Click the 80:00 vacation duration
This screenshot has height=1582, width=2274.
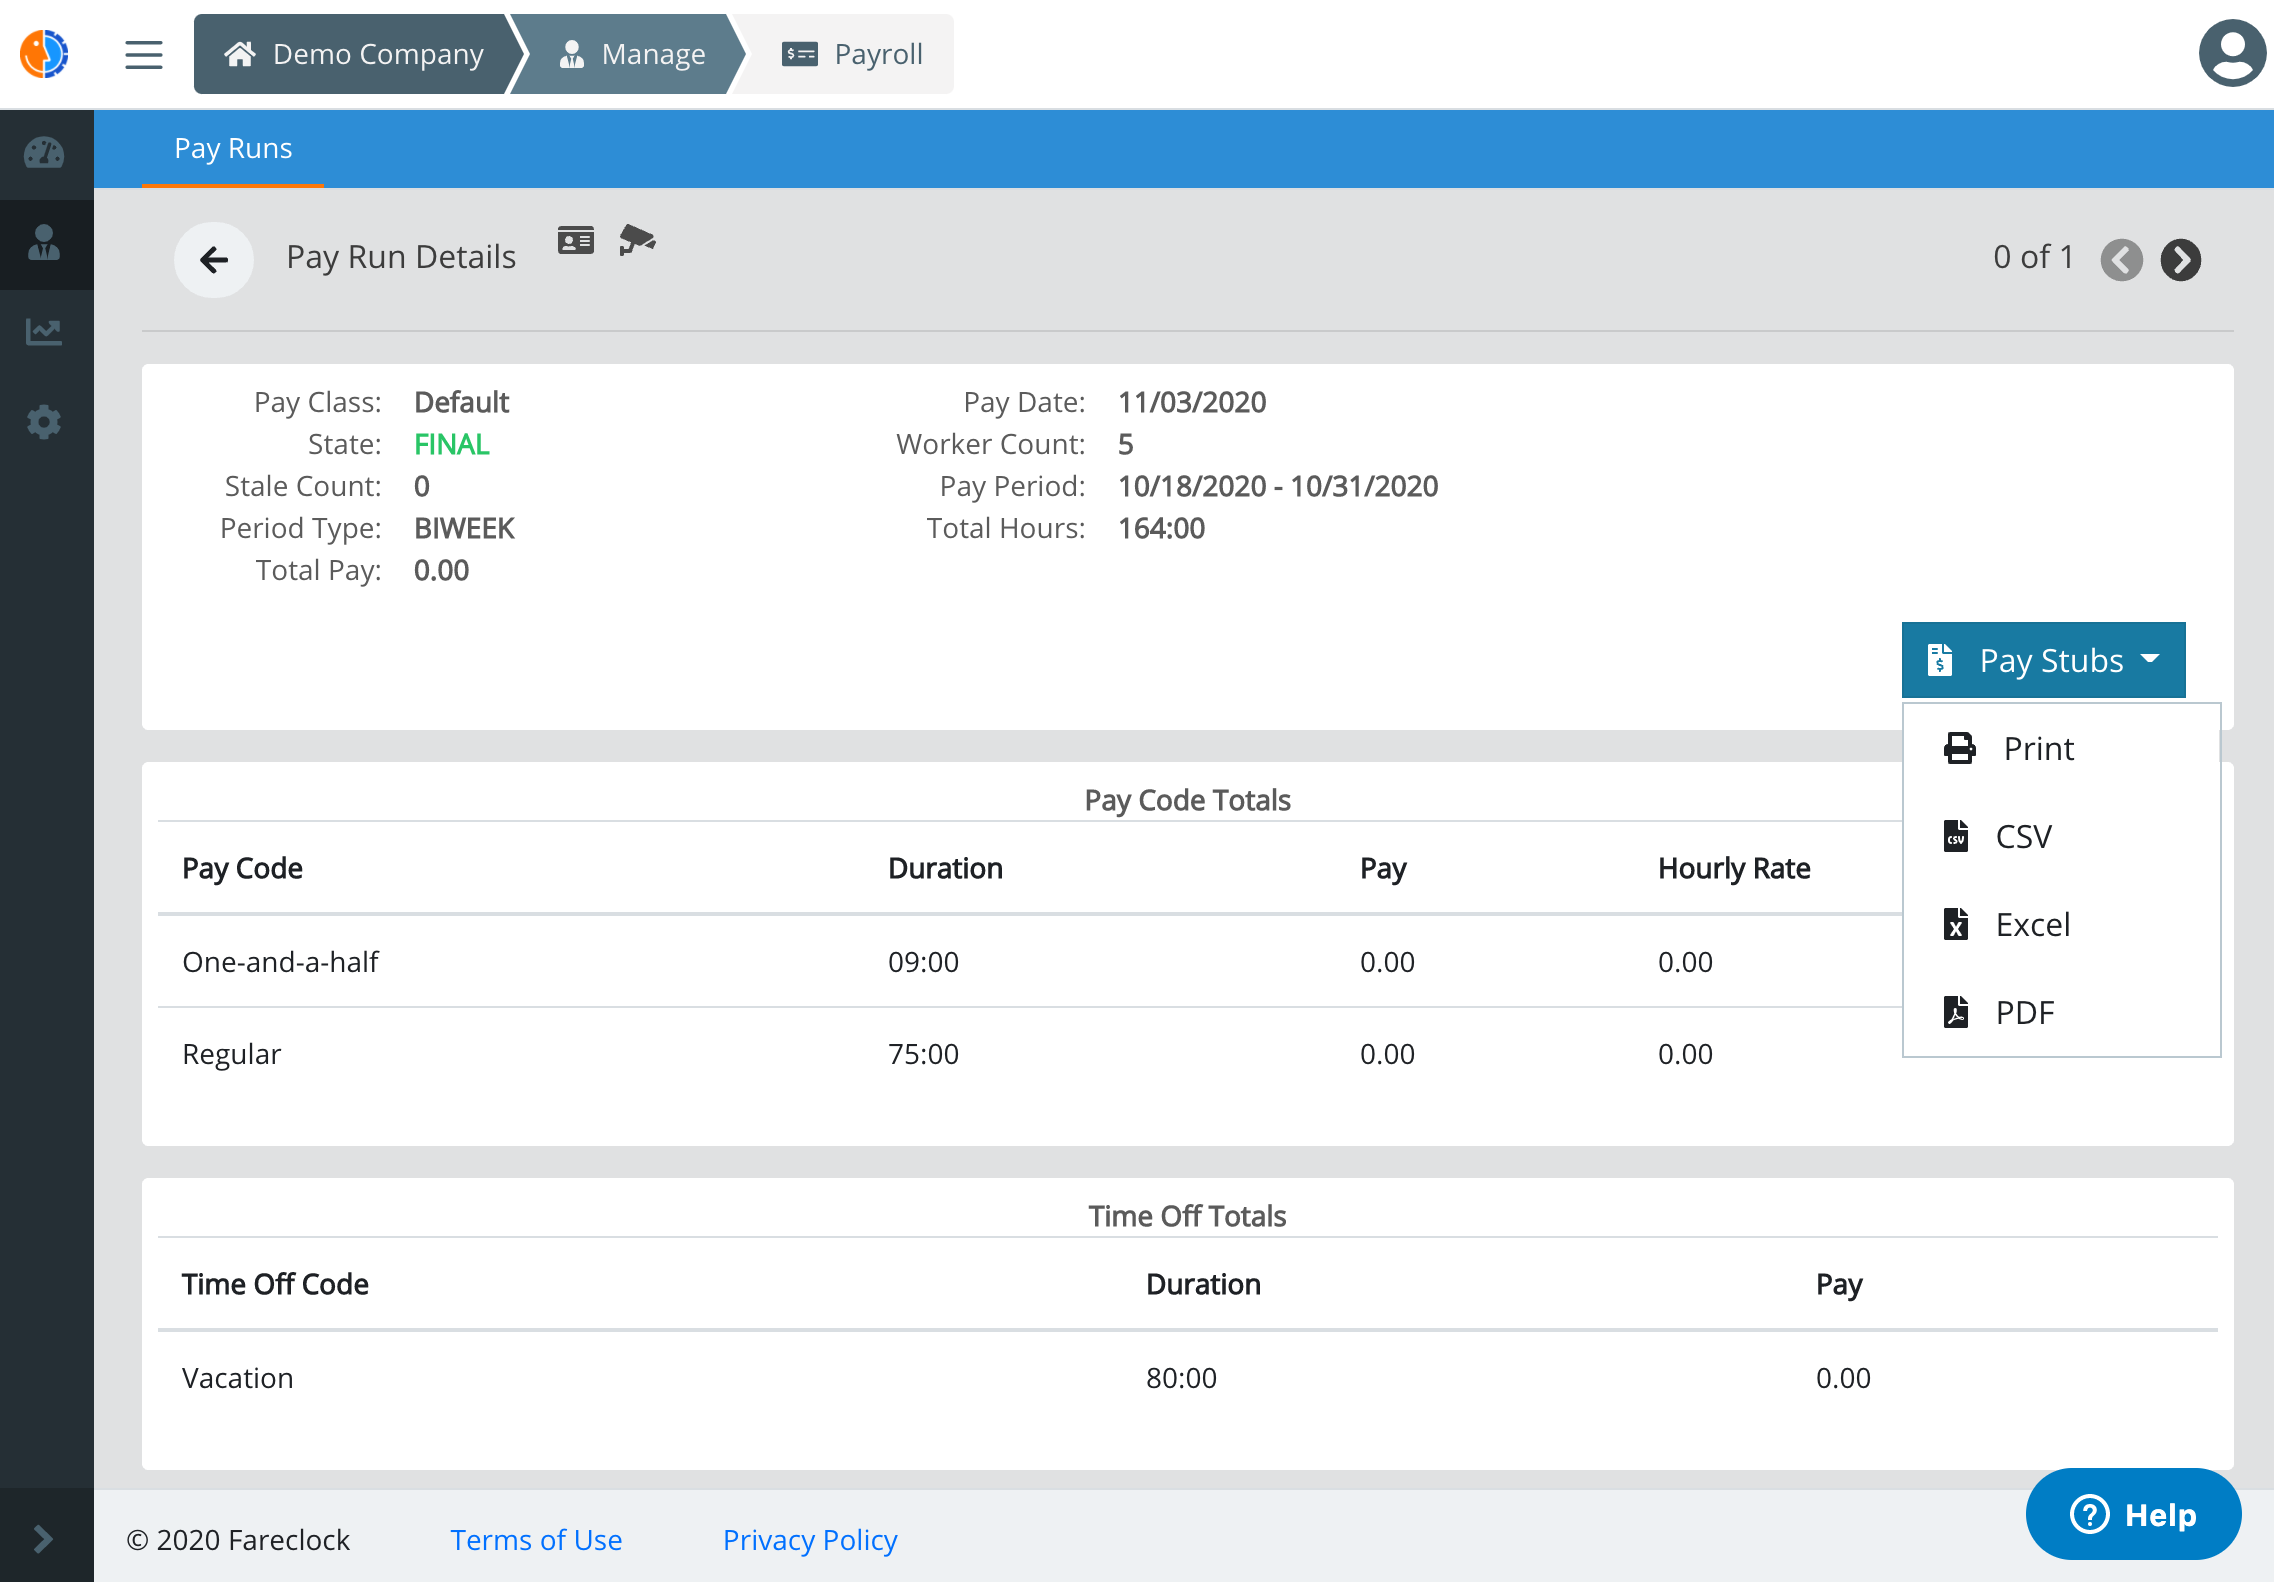click(x=1181, y=1378)
